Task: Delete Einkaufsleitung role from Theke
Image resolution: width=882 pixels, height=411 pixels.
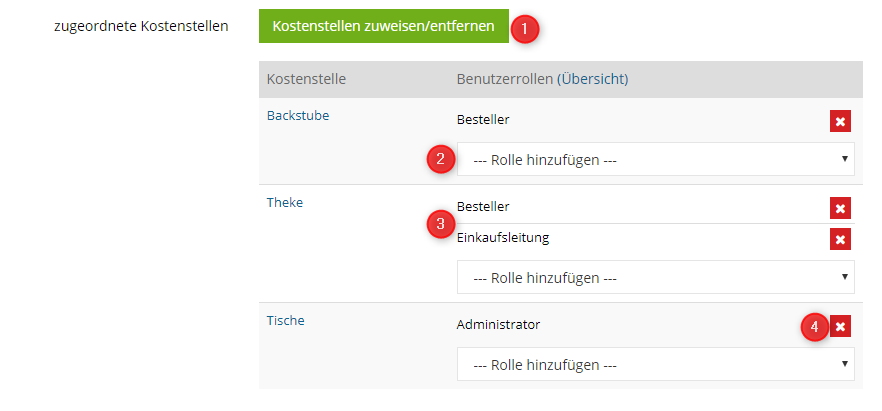Action: pos(840,239)
